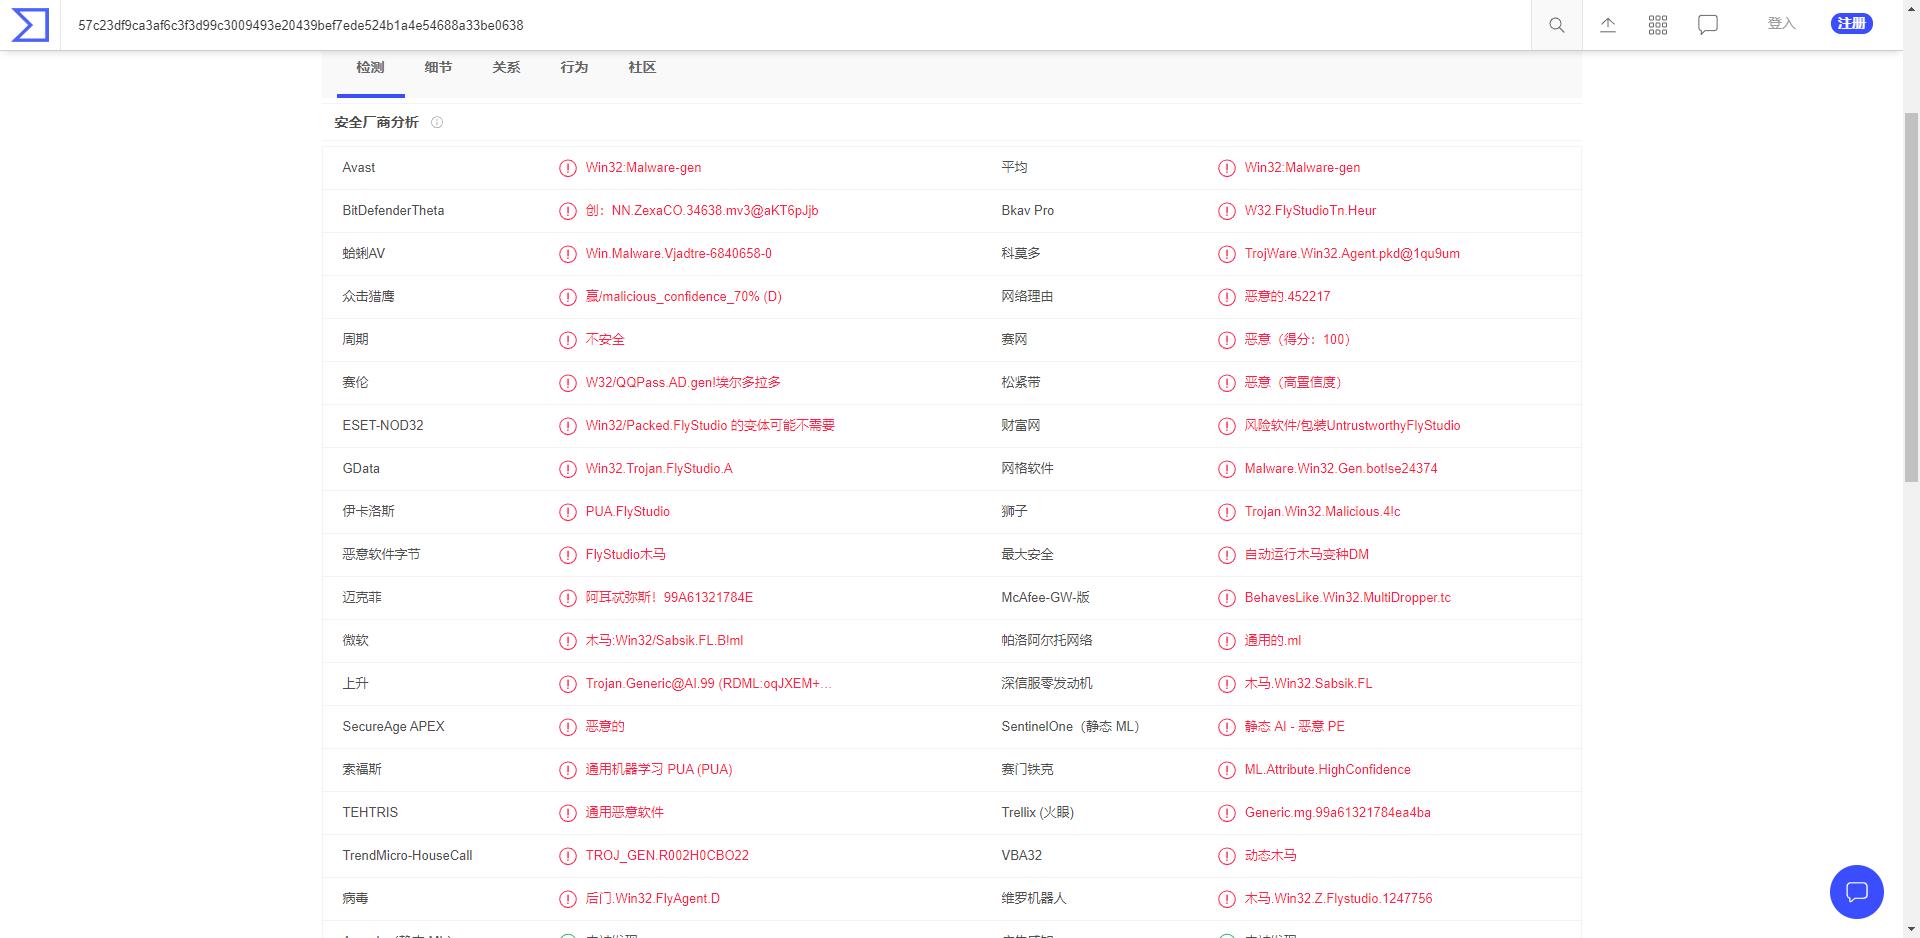This screenshot has width=1920, height=938.
Task: Click the file hash search field
Action: [700, 25]
